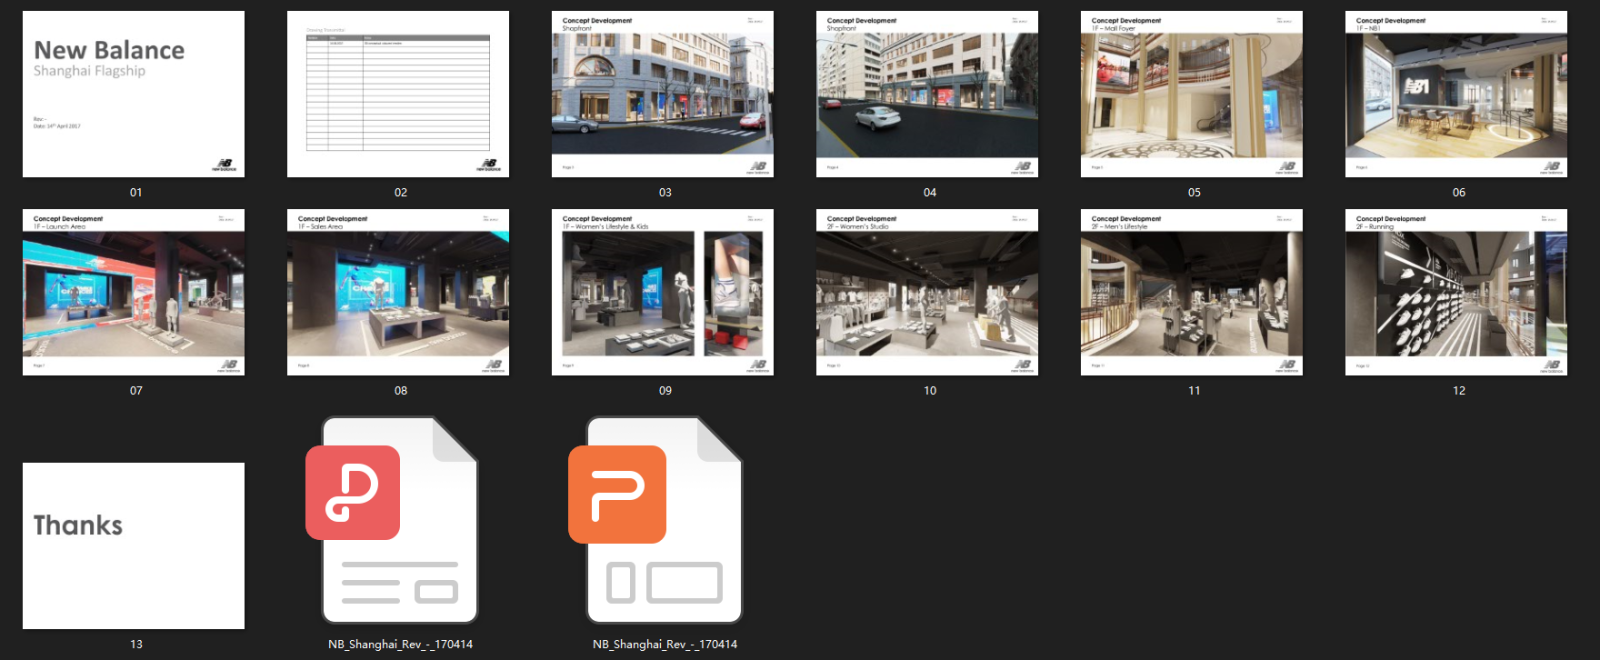1600x660 pixels.
Task: Click the Women's Lifestyle & Kids slide thumbnail
Action: (663, 292)
